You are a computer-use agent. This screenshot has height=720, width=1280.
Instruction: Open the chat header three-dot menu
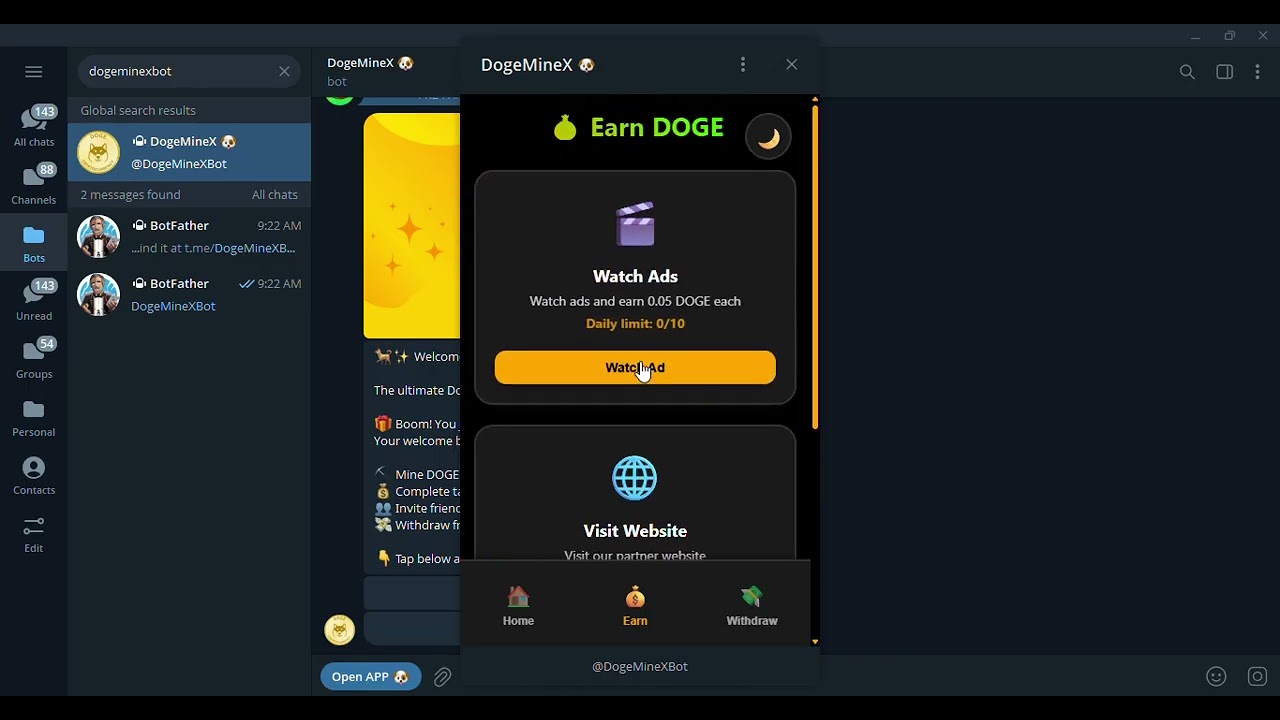pos(1258,72)
